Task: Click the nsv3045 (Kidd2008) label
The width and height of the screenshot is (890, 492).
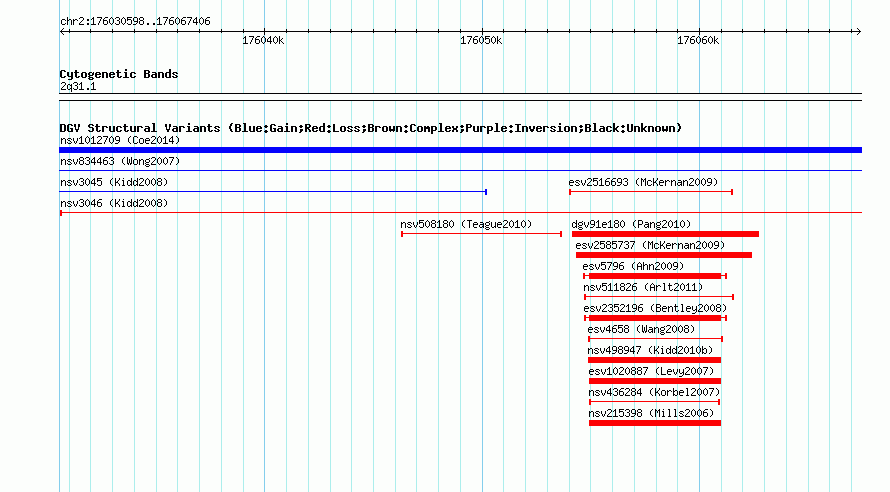Action: pos(114,182)
